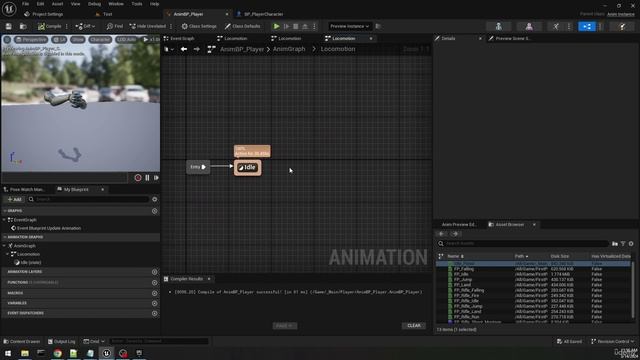The width and height of the screenshot is (640, 360).
Task: Select Idle (state) tree item
Action: click(x=31, y=262)
